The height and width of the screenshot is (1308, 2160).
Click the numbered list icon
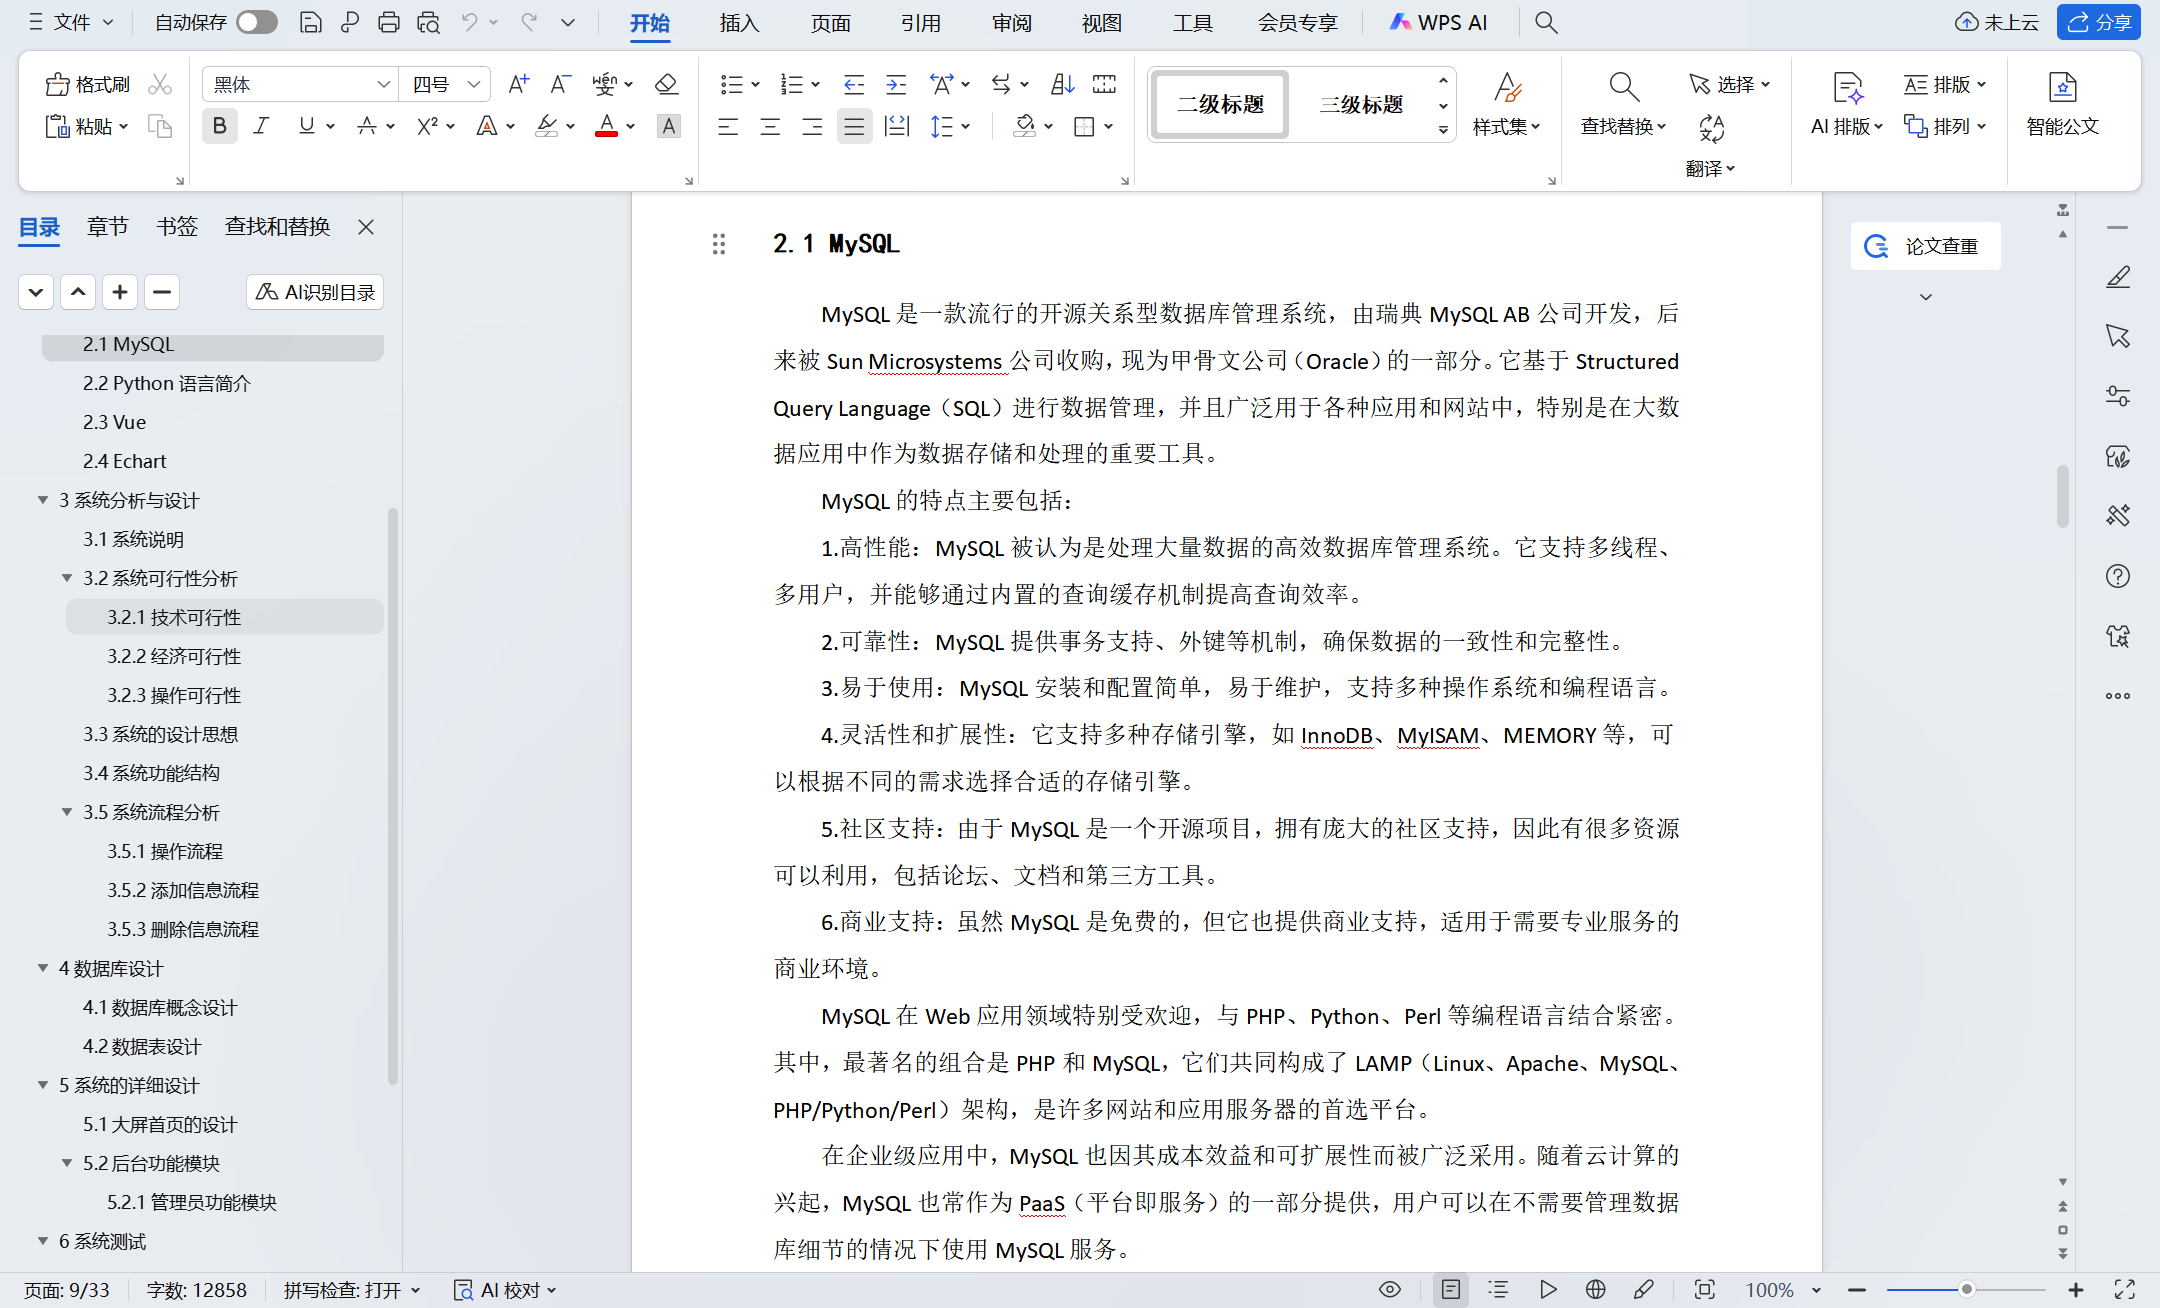click(791, 84)
